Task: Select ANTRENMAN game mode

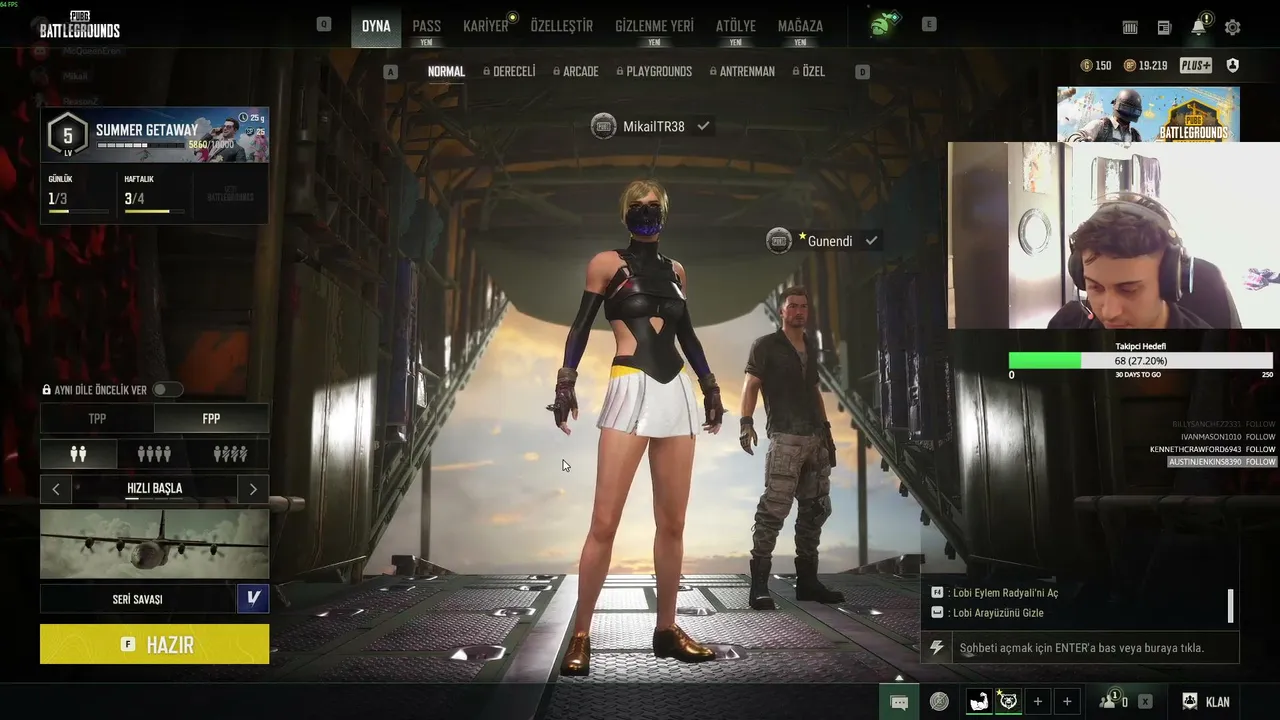Action: click(741, 72)
